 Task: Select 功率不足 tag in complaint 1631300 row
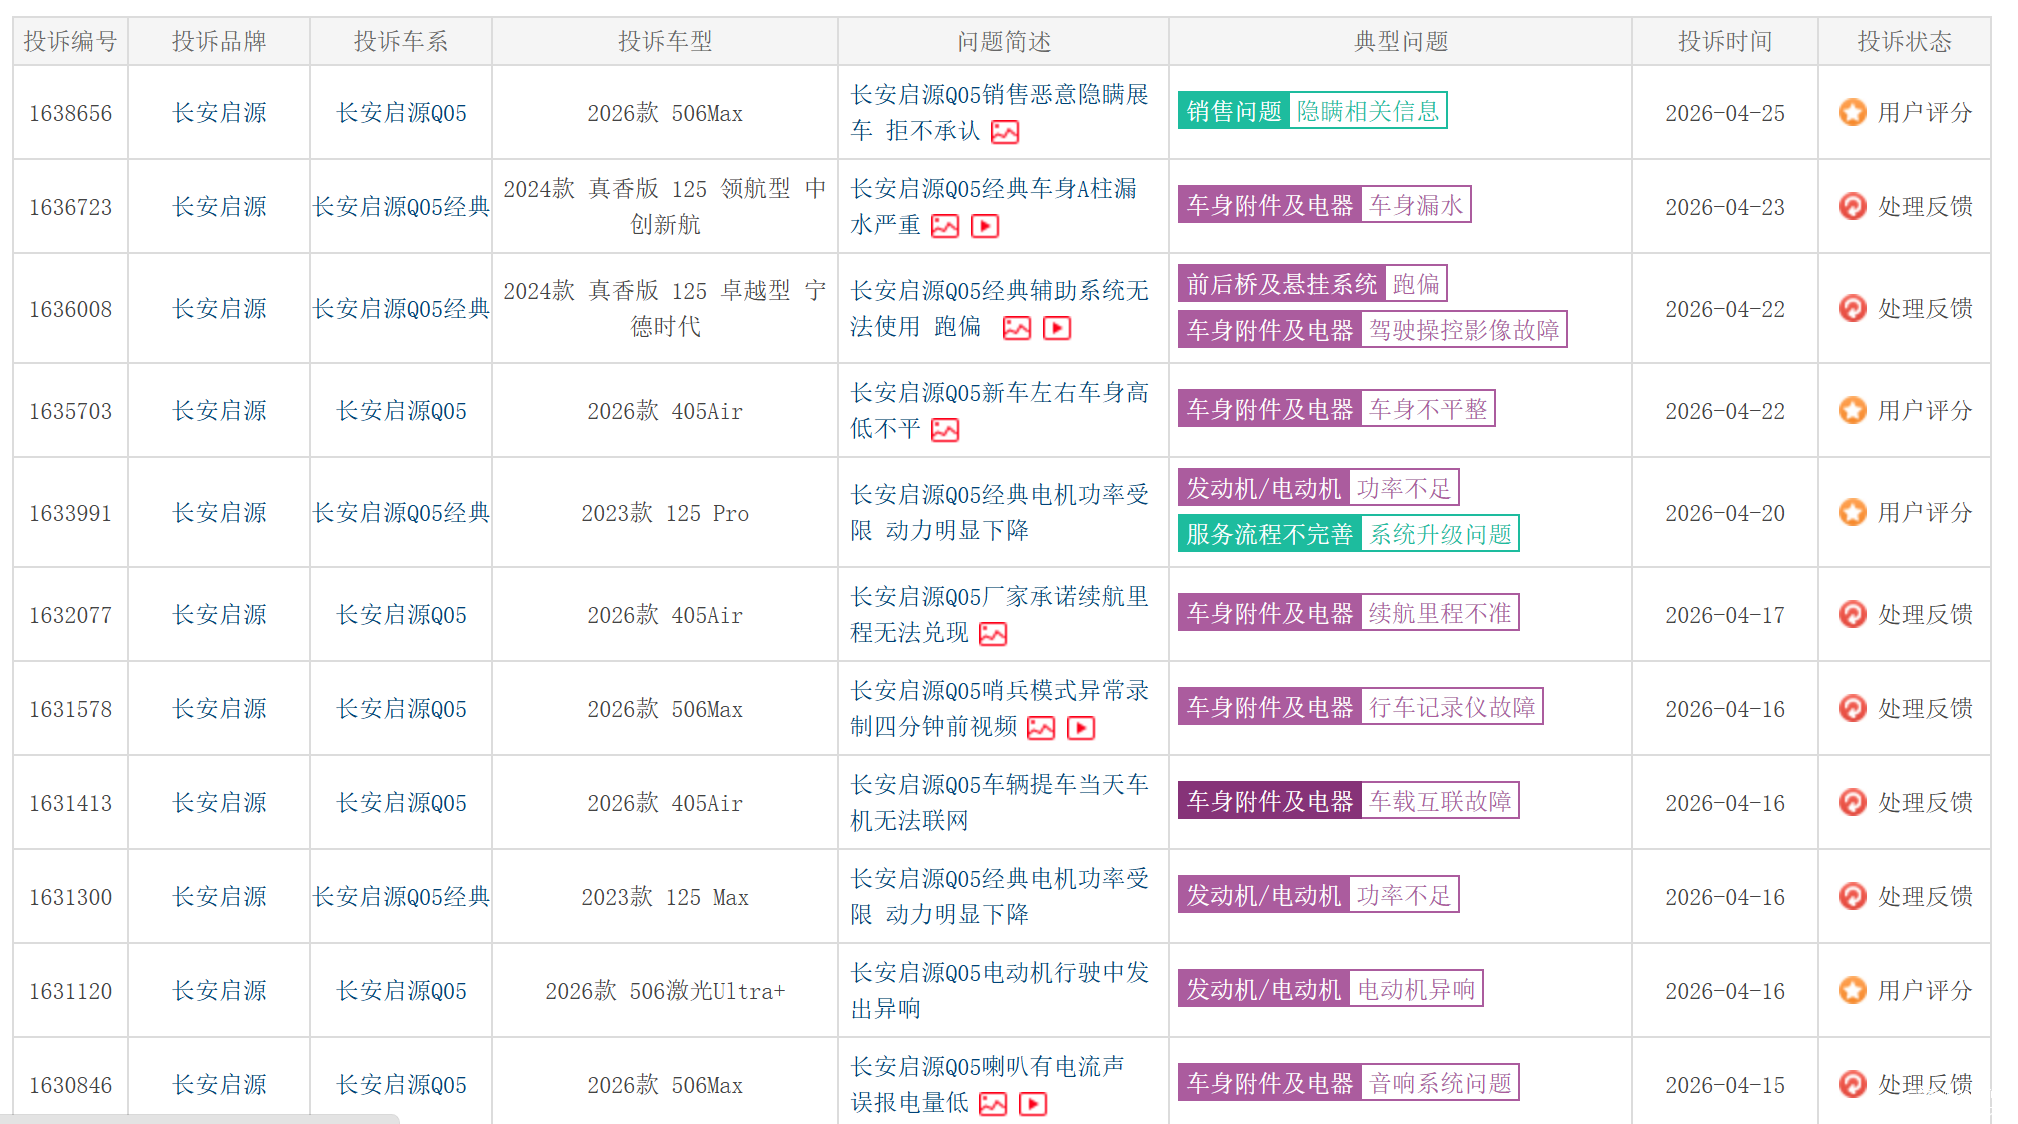point(1404,895)
